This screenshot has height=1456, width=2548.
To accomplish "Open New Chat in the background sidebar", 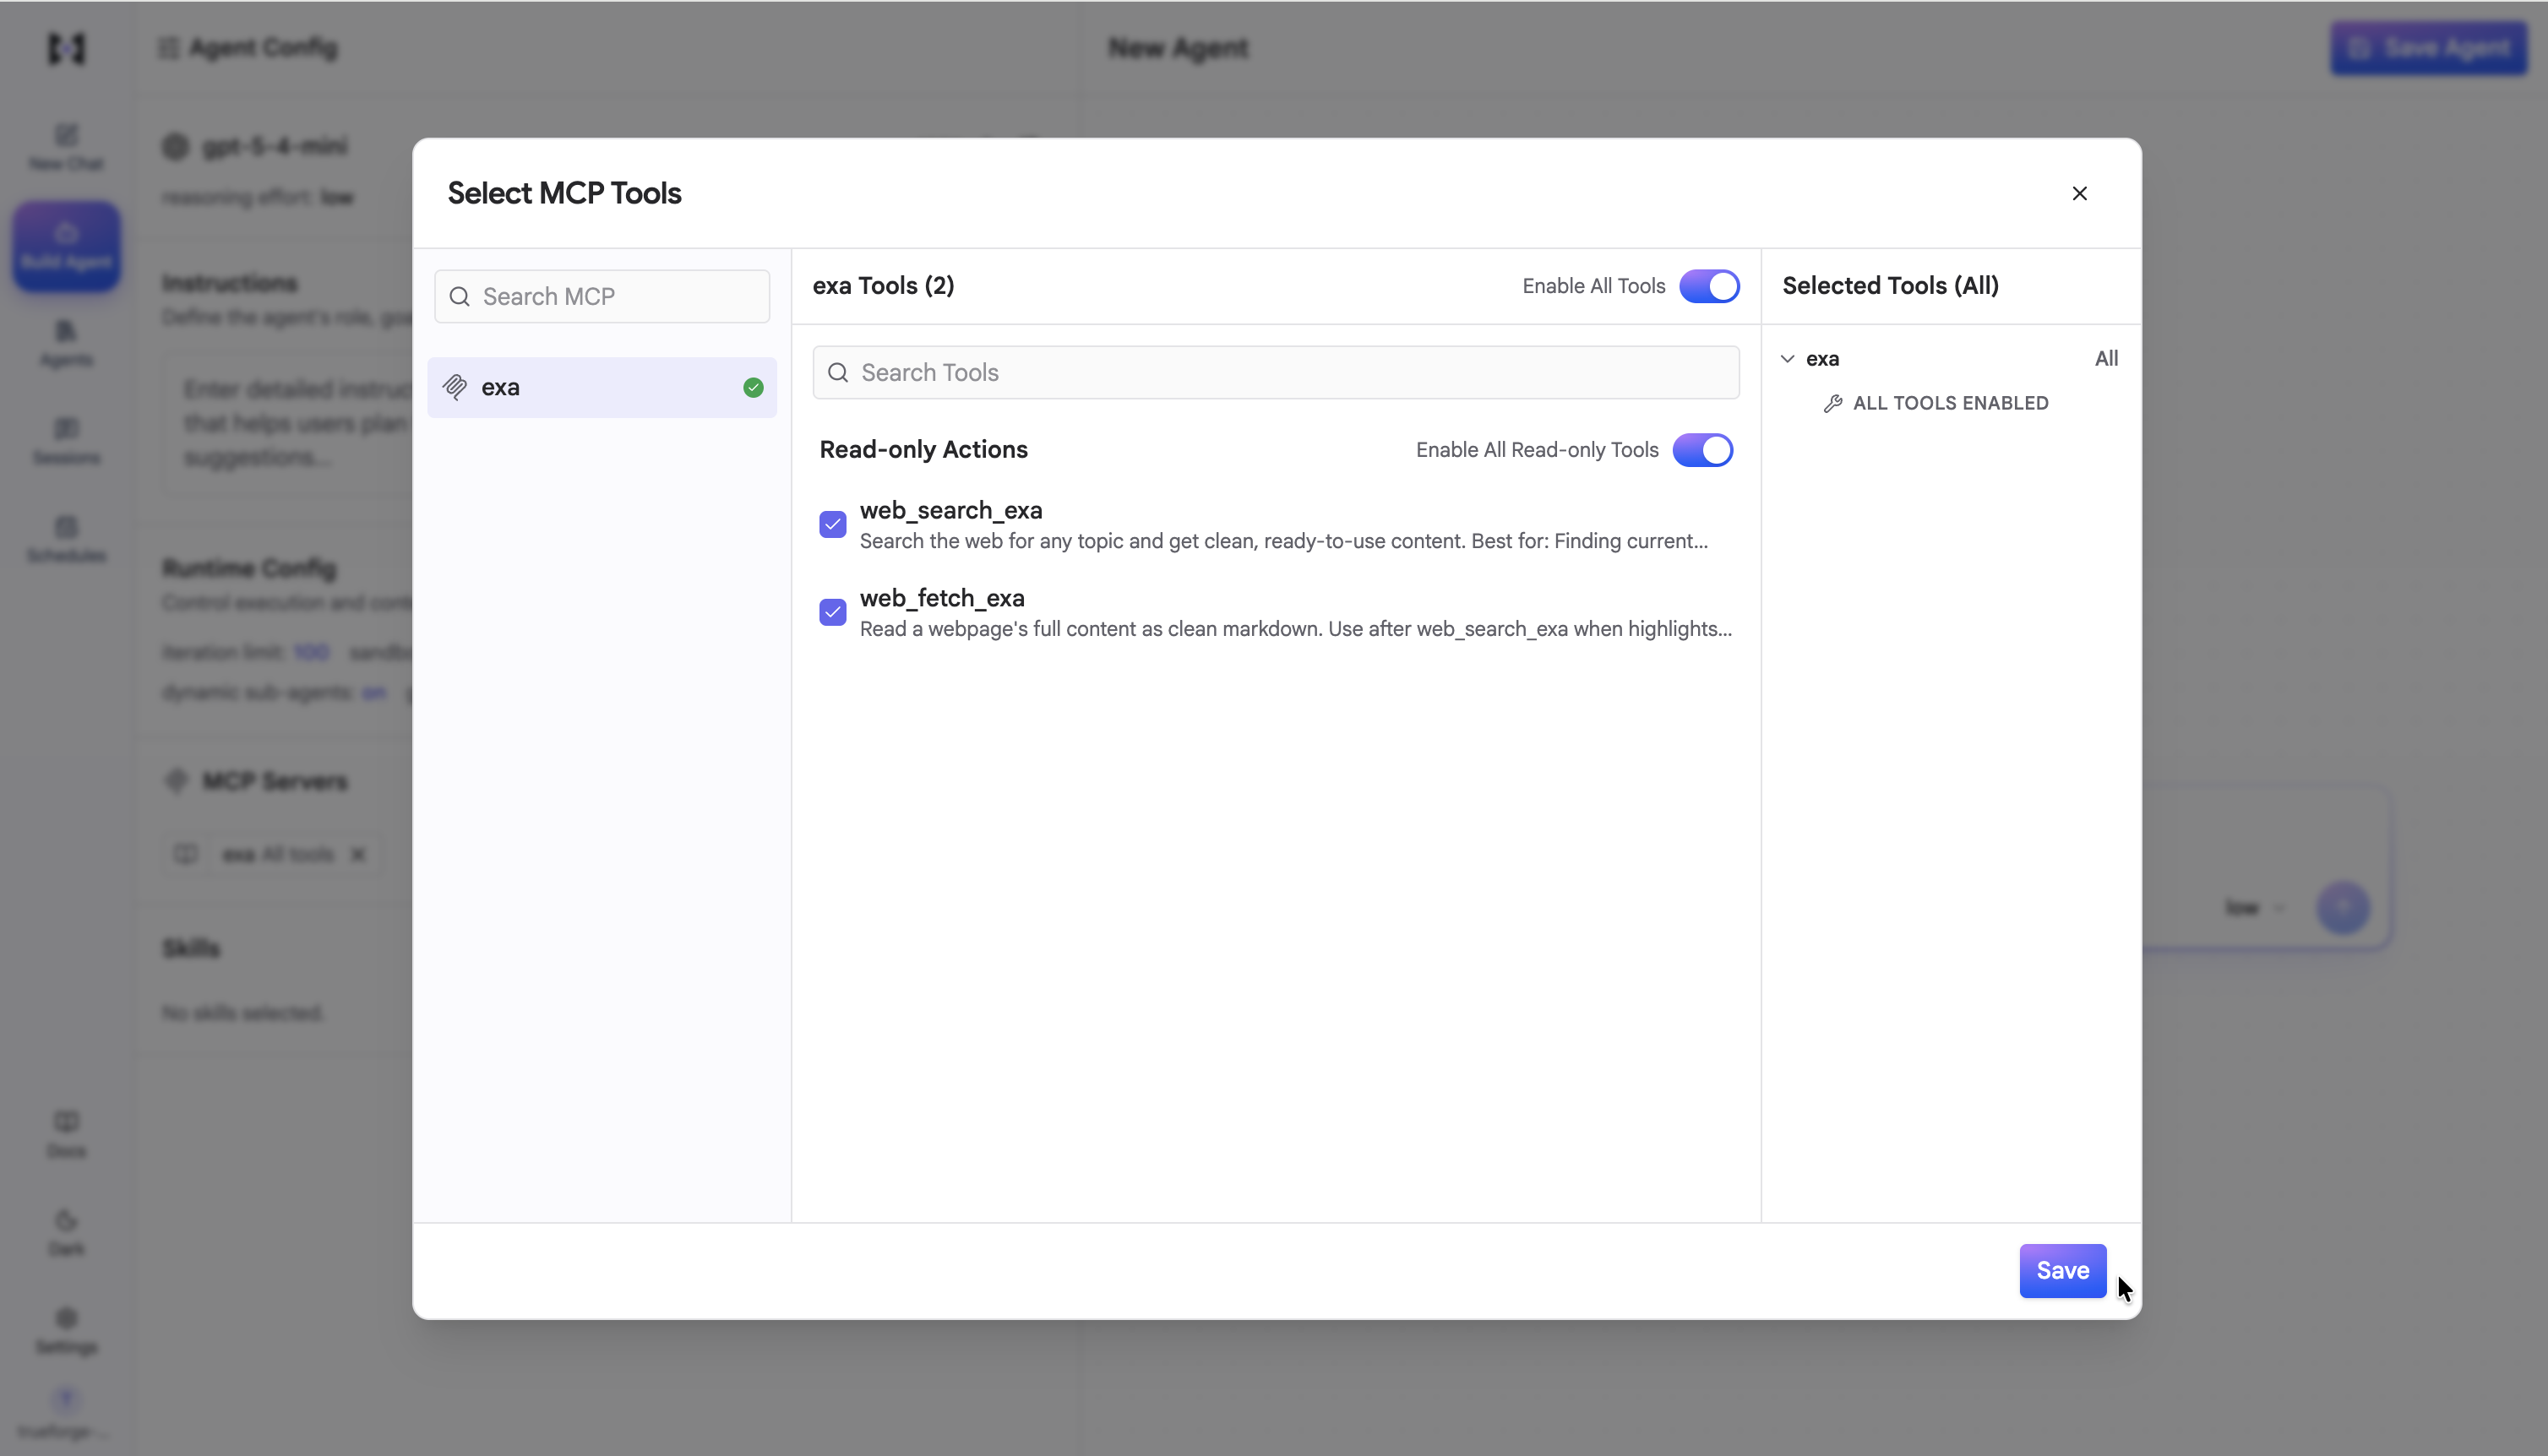I will pos(66,147).
